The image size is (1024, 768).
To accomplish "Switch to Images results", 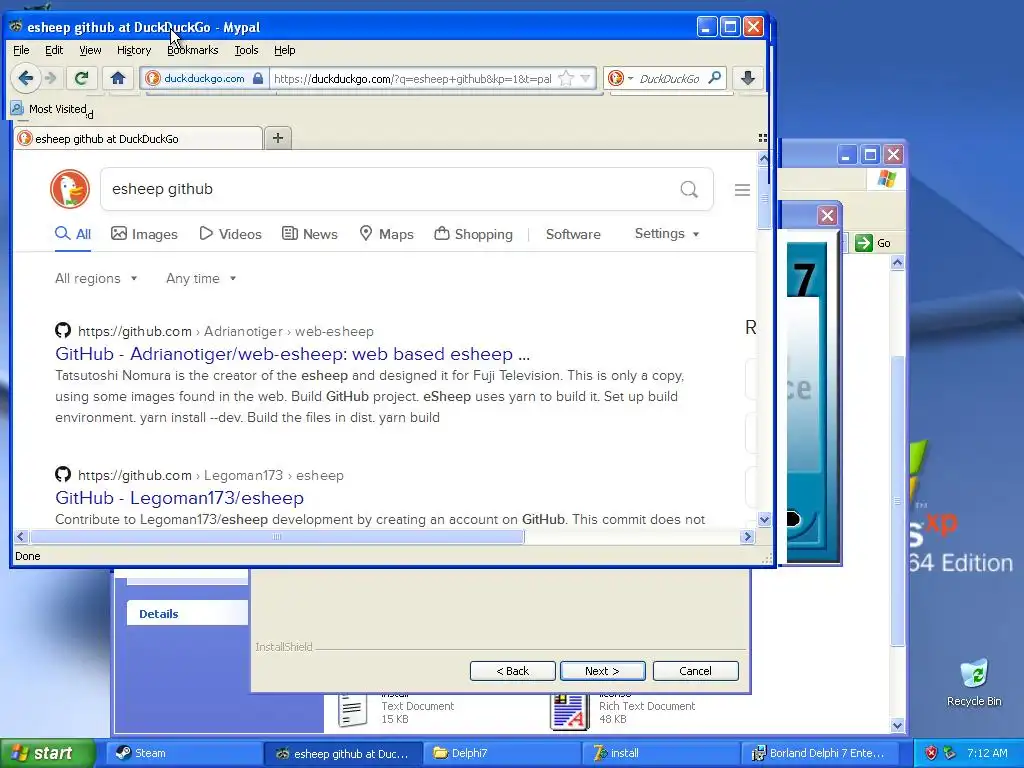I will click(144, 234).
